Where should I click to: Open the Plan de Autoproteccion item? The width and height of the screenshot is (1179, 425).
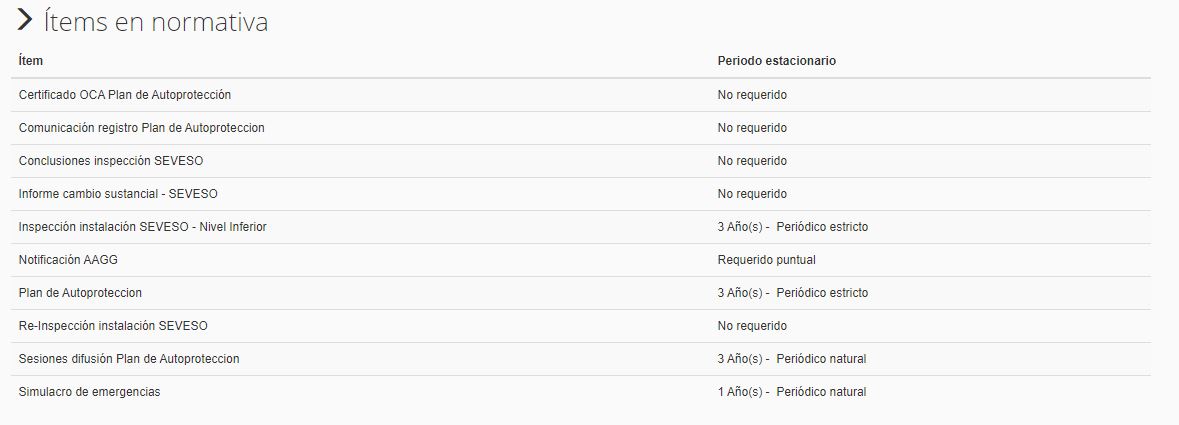point(80,293)
